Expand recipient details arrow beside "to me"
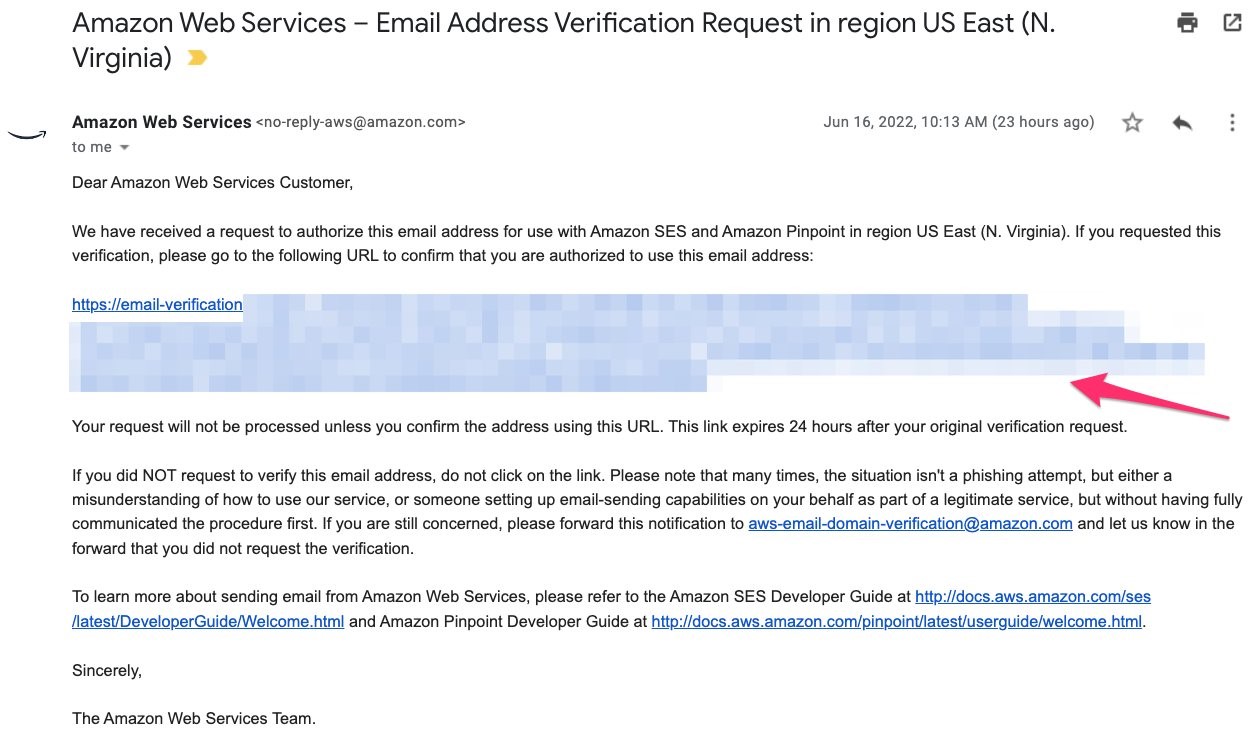Viewport: 1253px width, 735px height. tap(124, 148)
